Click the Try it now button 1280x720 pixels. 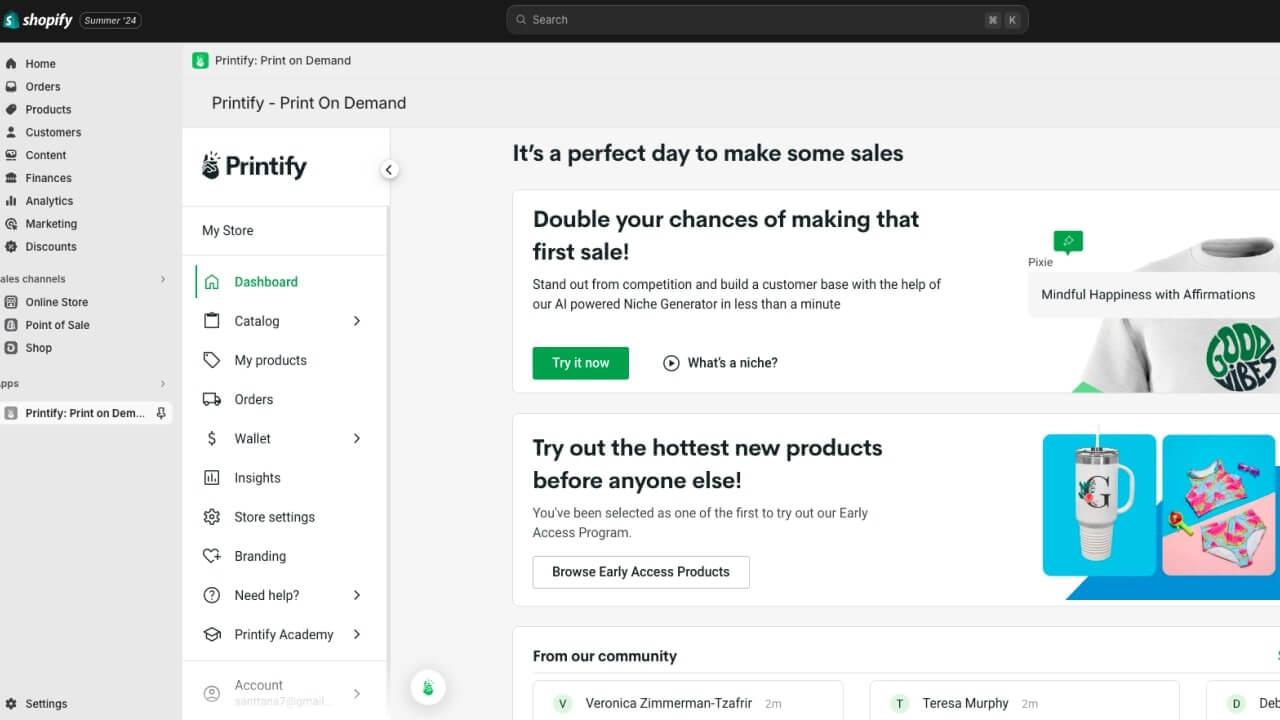click(580, 363)
